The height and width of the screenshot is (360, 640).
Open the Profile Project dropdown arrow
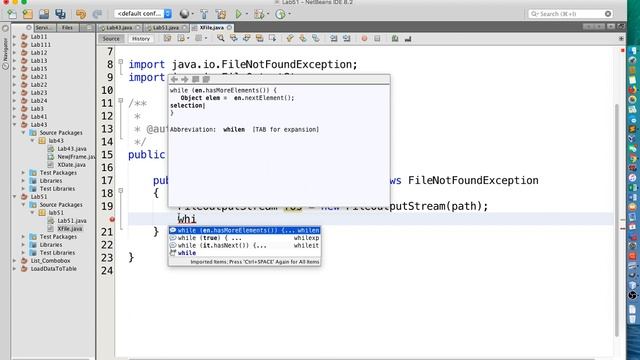coord(289,14)
